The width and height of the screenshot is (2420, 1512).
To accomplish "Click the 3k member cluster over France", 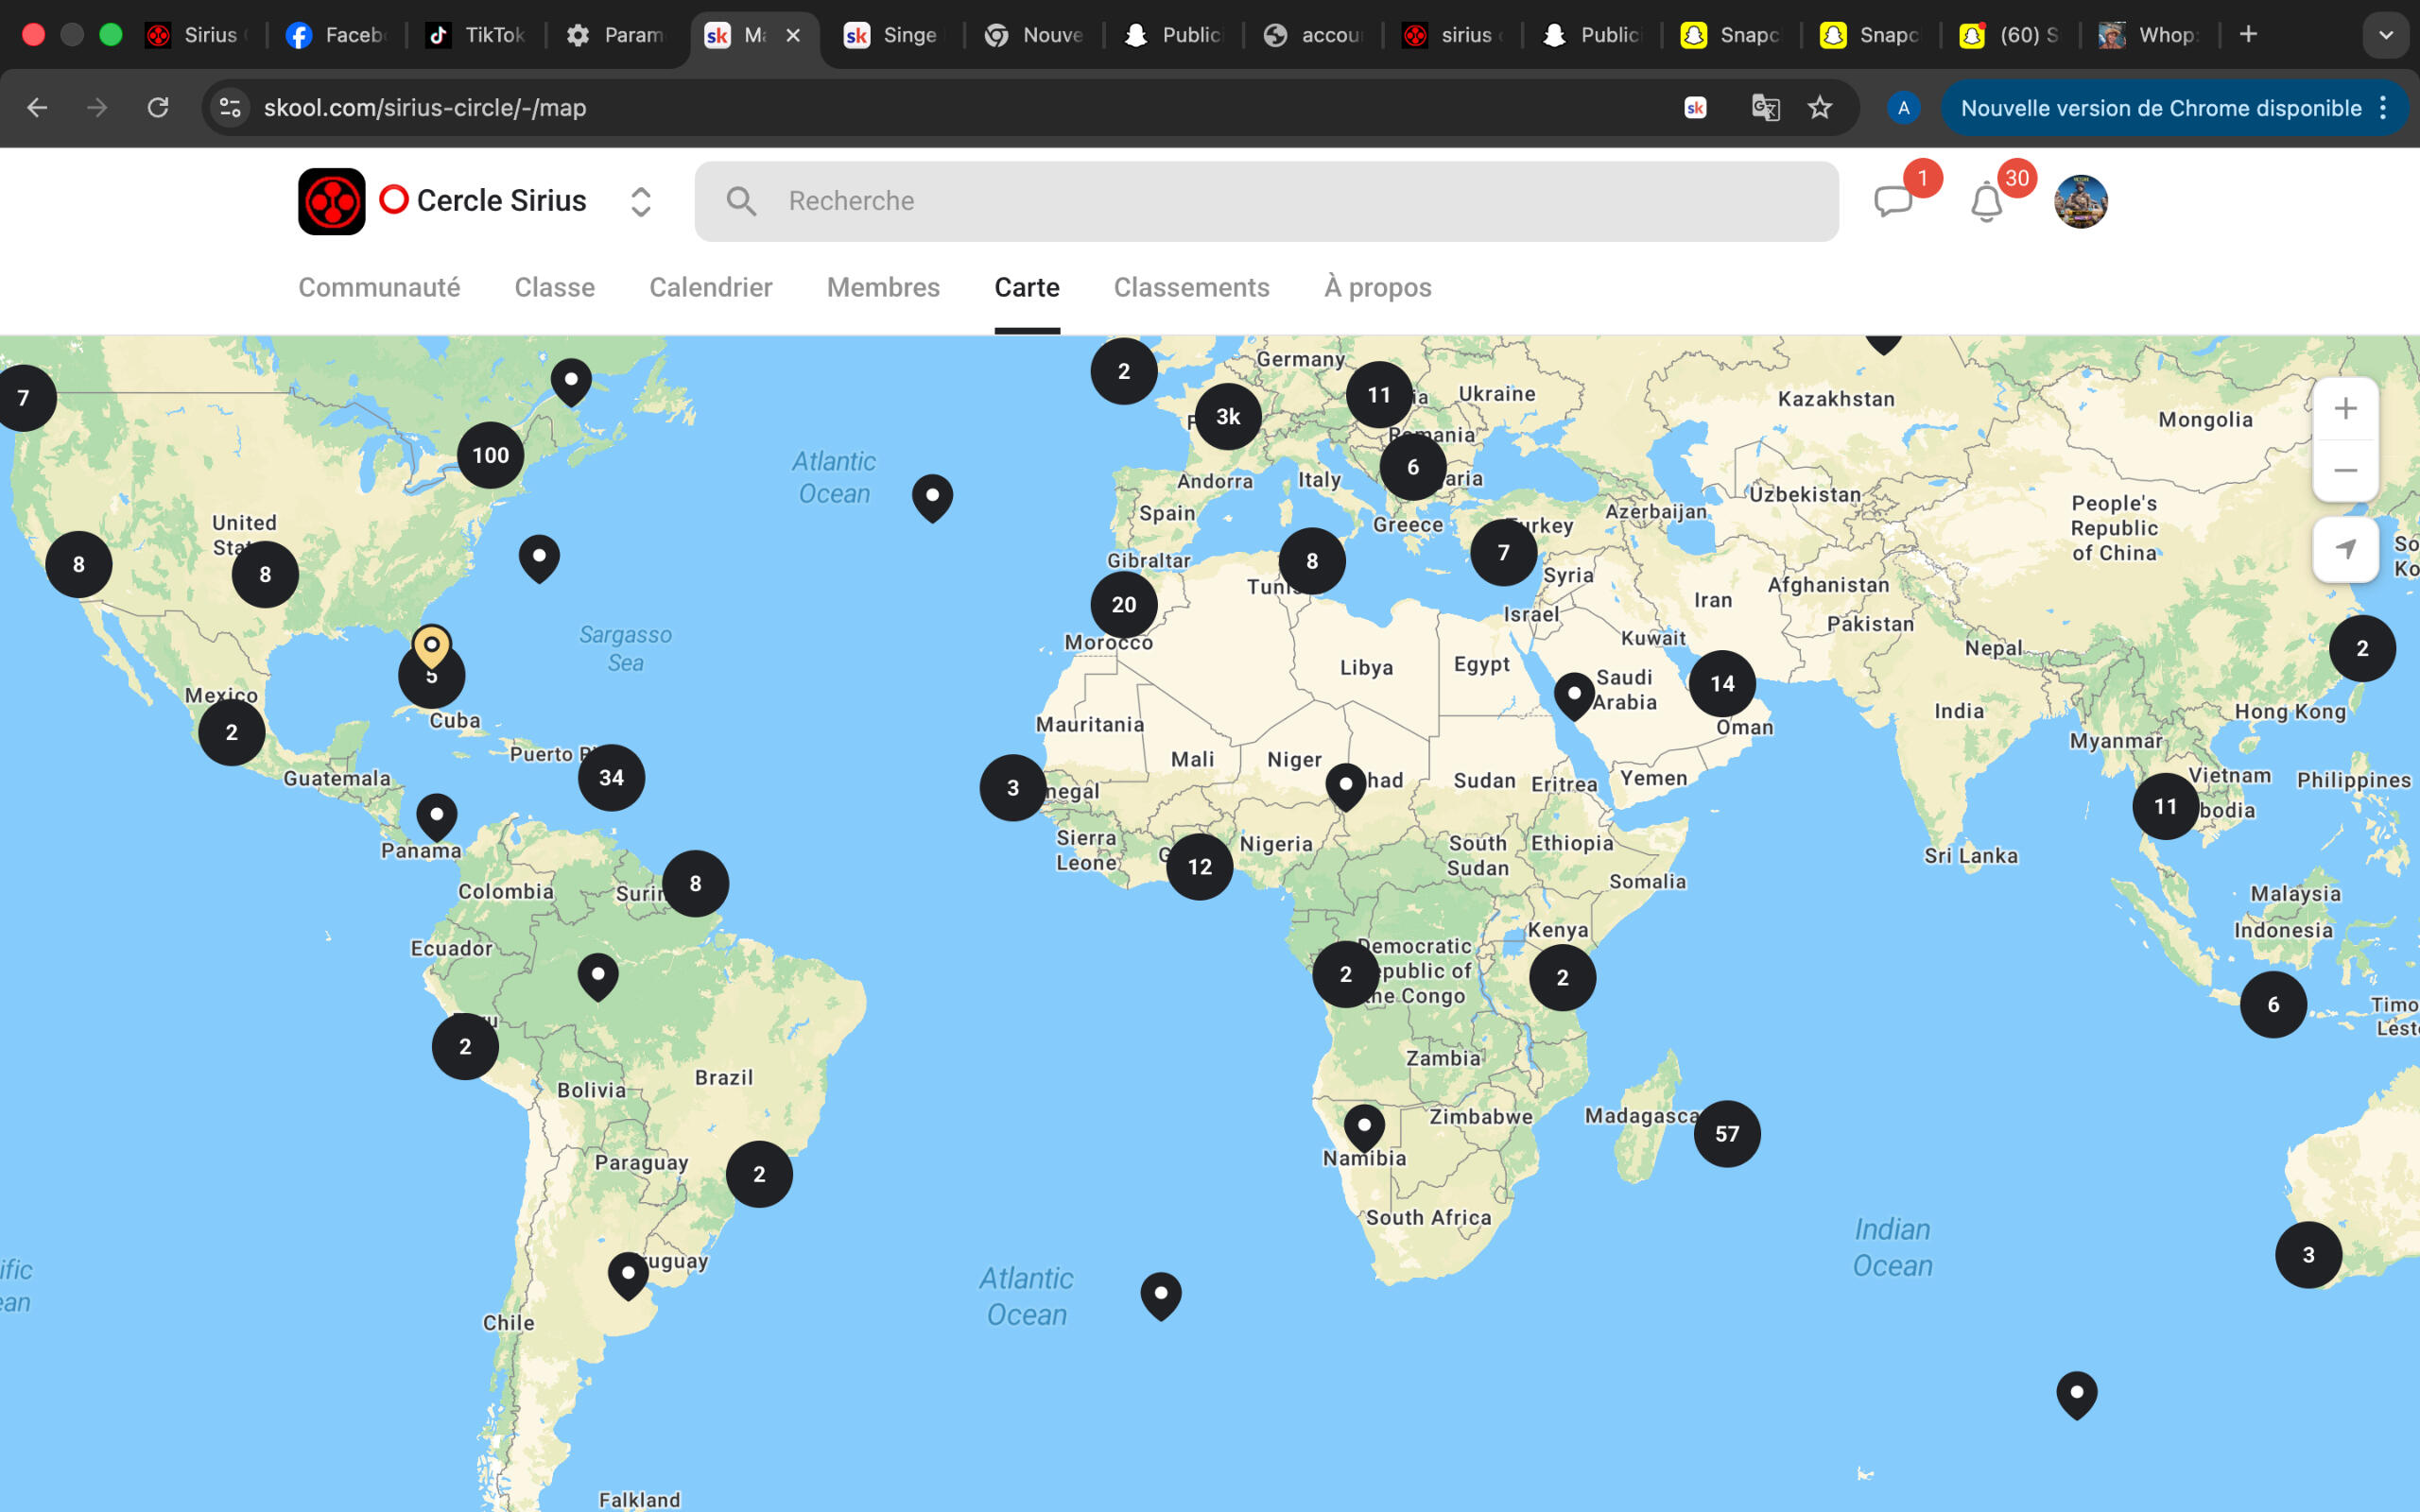I will tap(1227, 417).
